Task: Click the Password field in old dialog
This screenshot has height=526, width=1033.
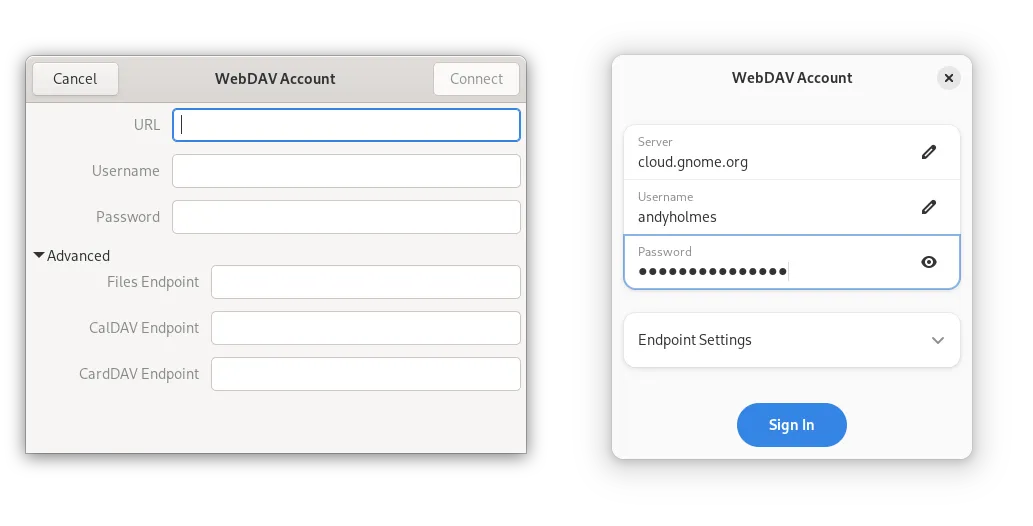Action: point(346,217)
